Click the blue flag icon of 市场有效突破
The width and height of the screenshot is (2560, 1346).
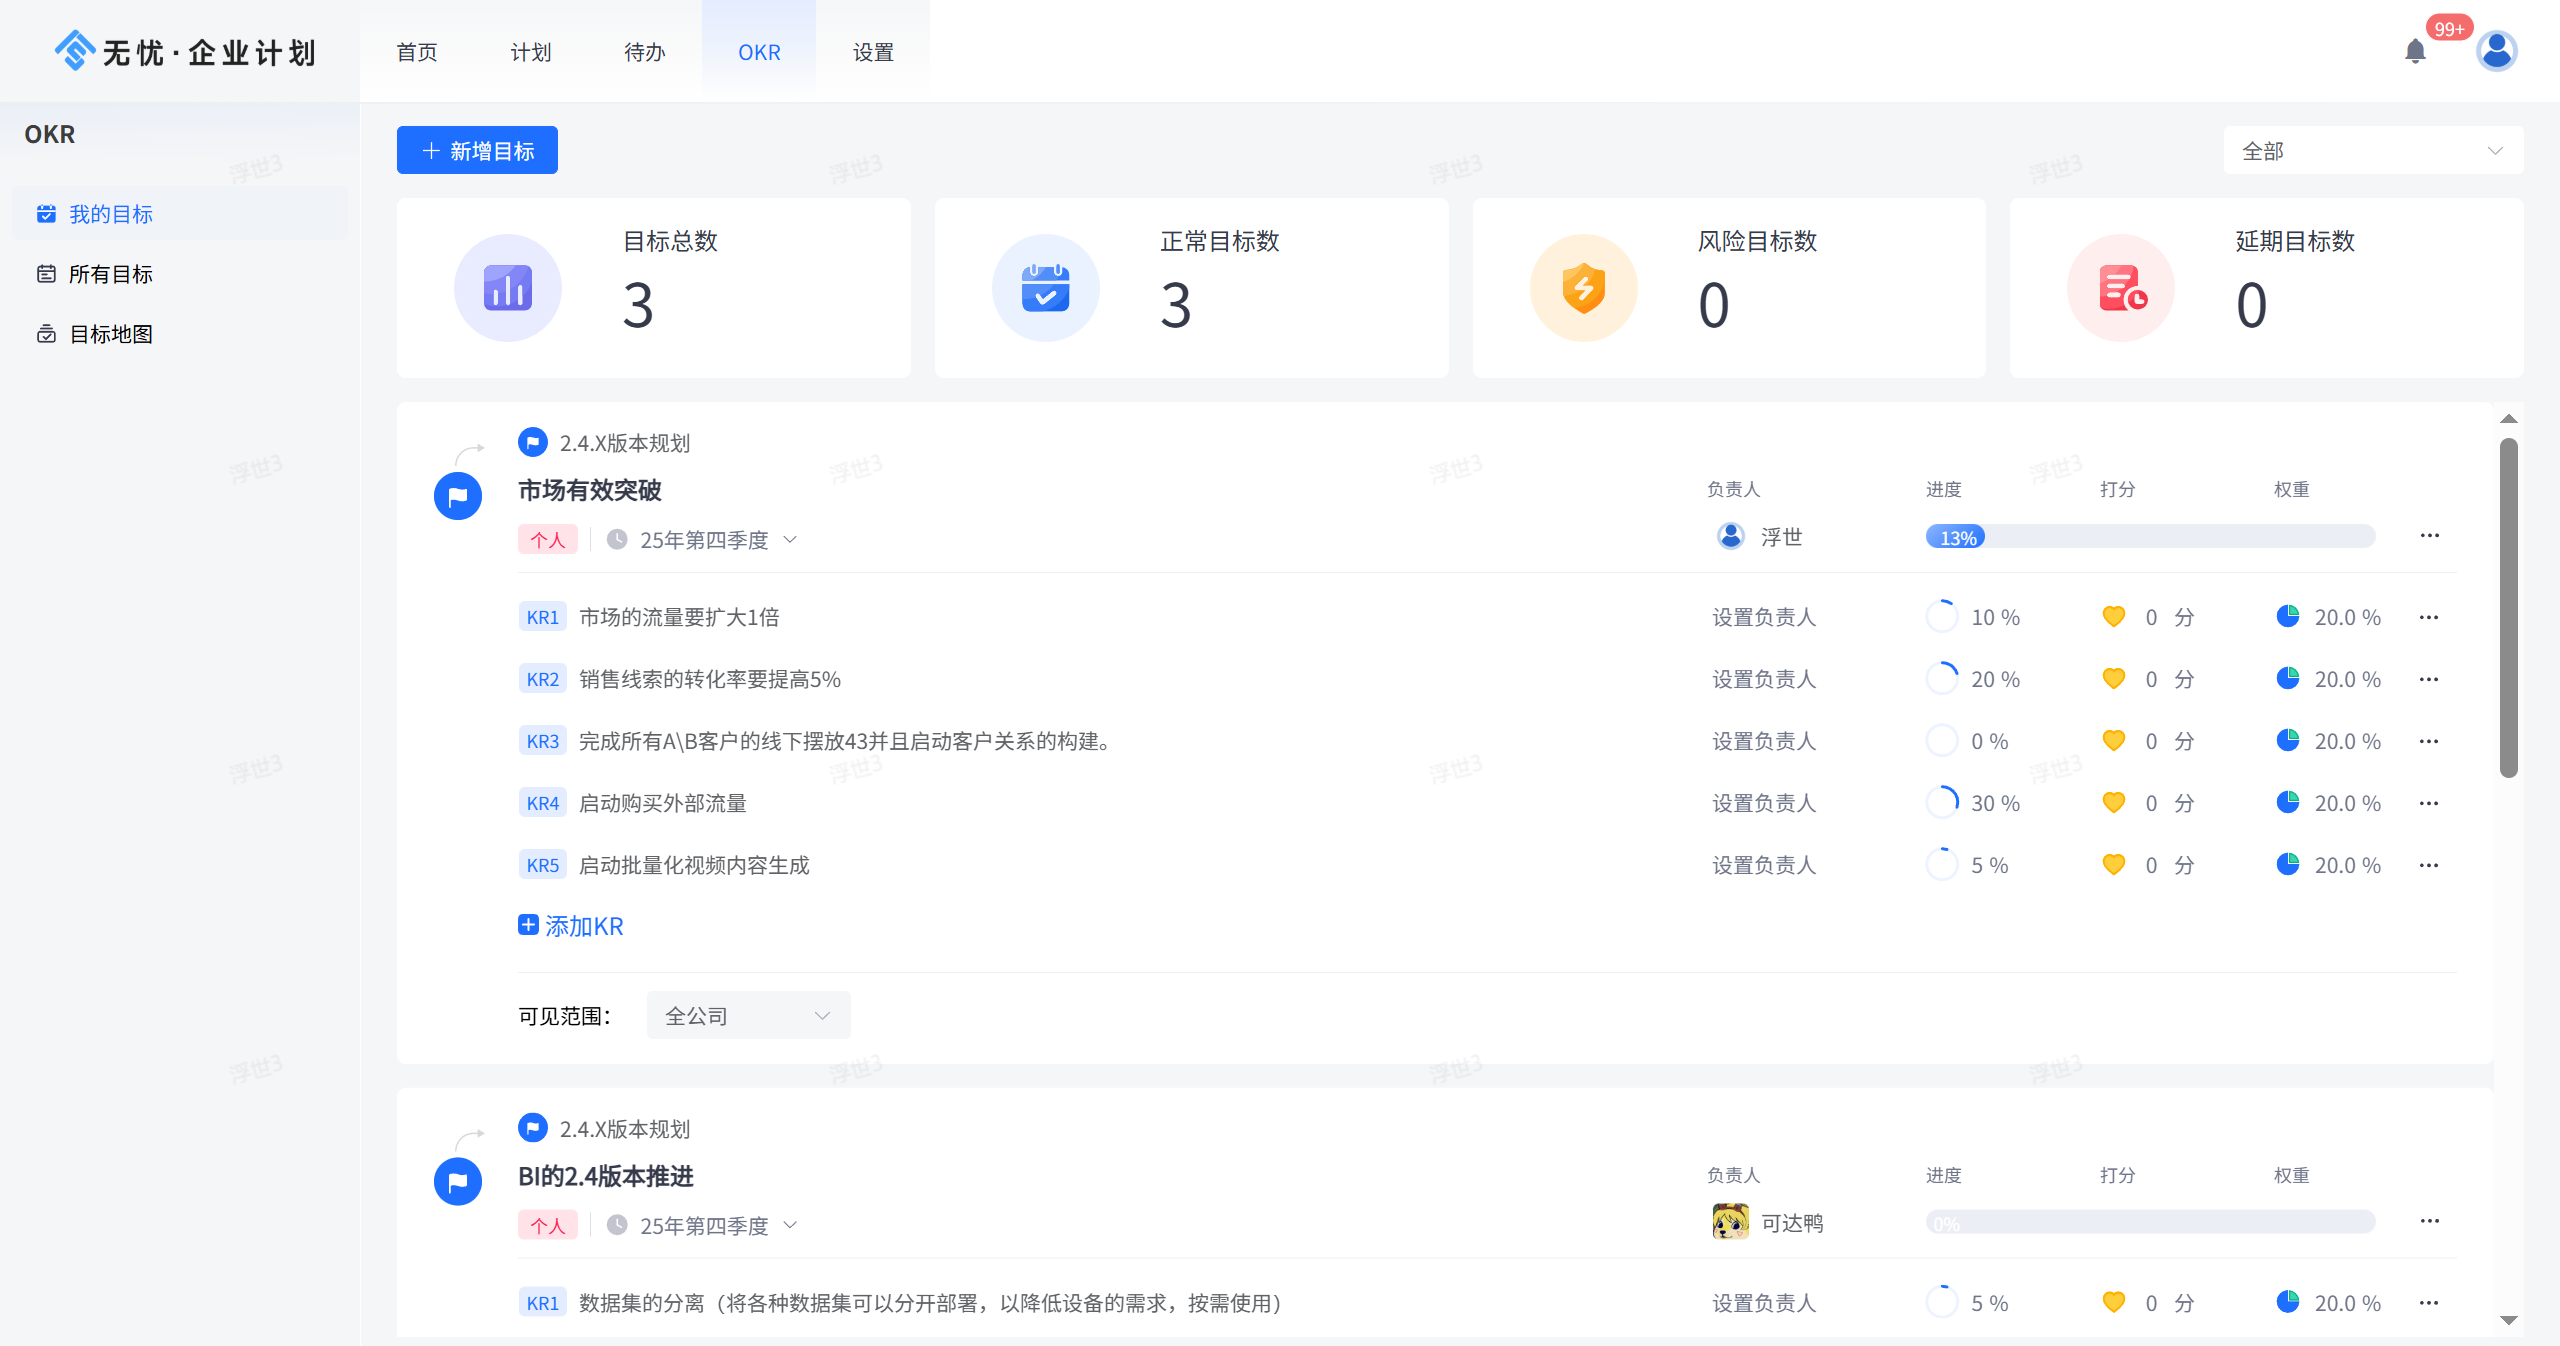(458, 496)
